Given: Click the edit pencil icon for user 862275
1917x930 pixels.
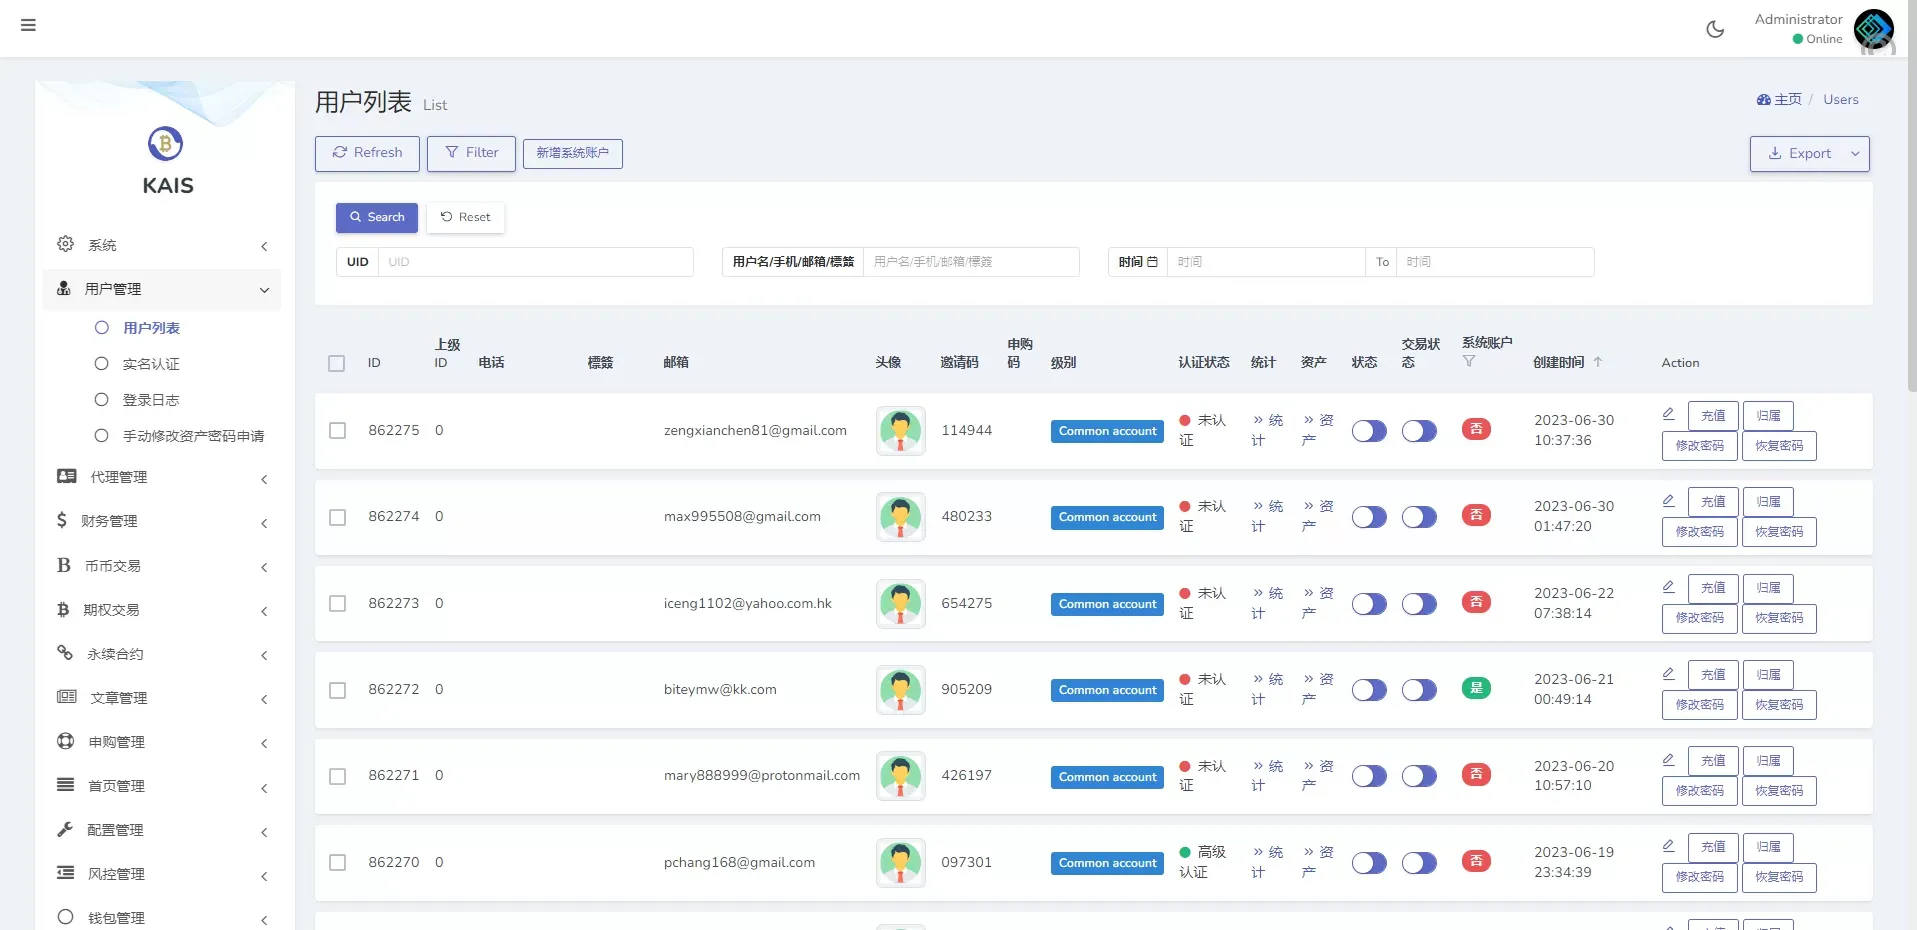Looking at the screenshot, I should pos(1668,414).
